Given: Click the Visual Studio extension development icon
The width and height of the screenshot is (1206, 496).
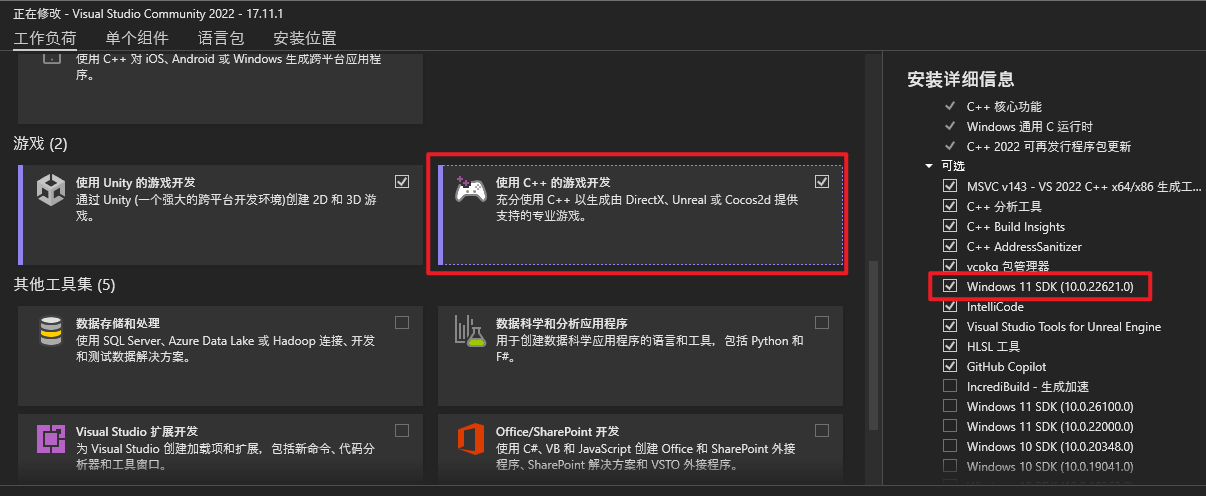Looking at the screenshot, I should click(x=50, y=439).
